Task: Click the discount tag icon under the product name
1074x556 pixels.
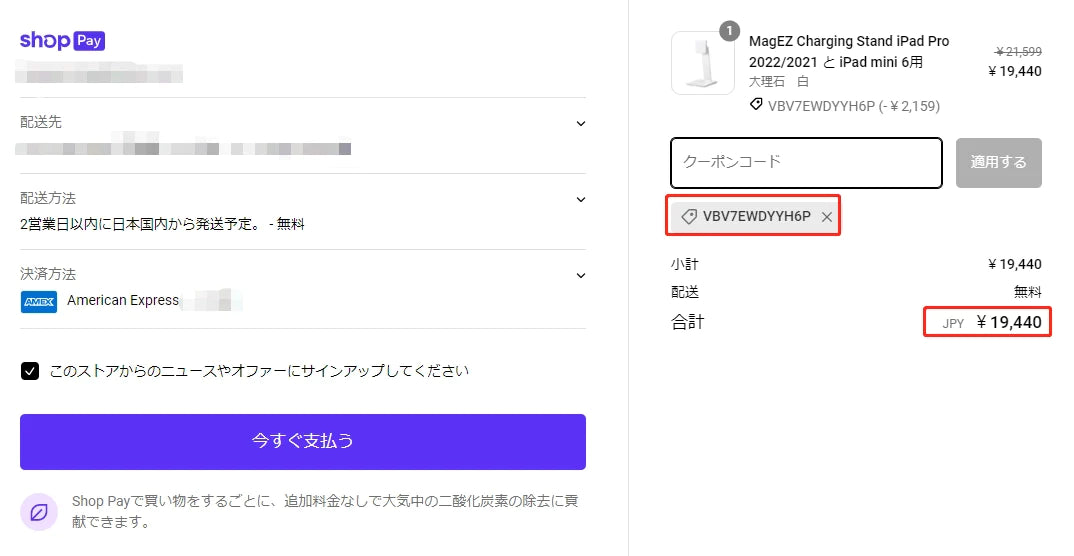Action: click(x=756, y=105)
